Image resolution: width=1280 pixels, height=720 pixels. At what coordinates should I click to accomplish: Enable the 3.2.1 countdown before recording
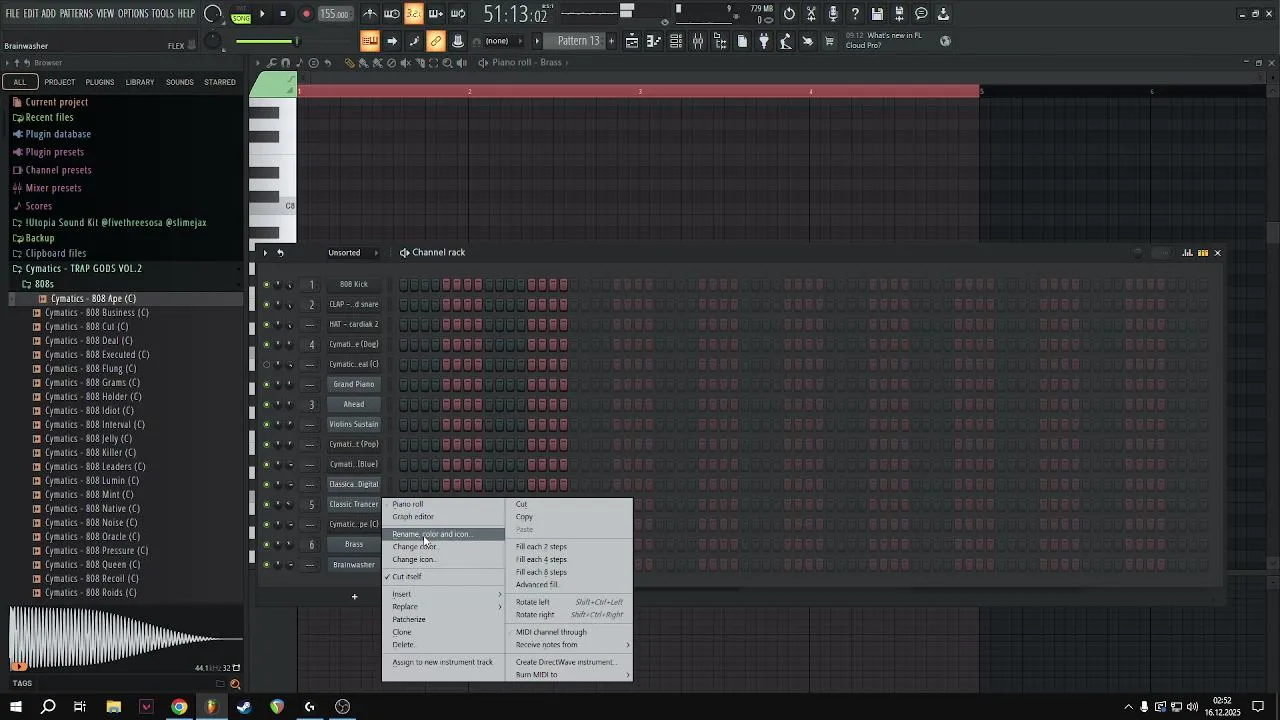coord(414,14)
